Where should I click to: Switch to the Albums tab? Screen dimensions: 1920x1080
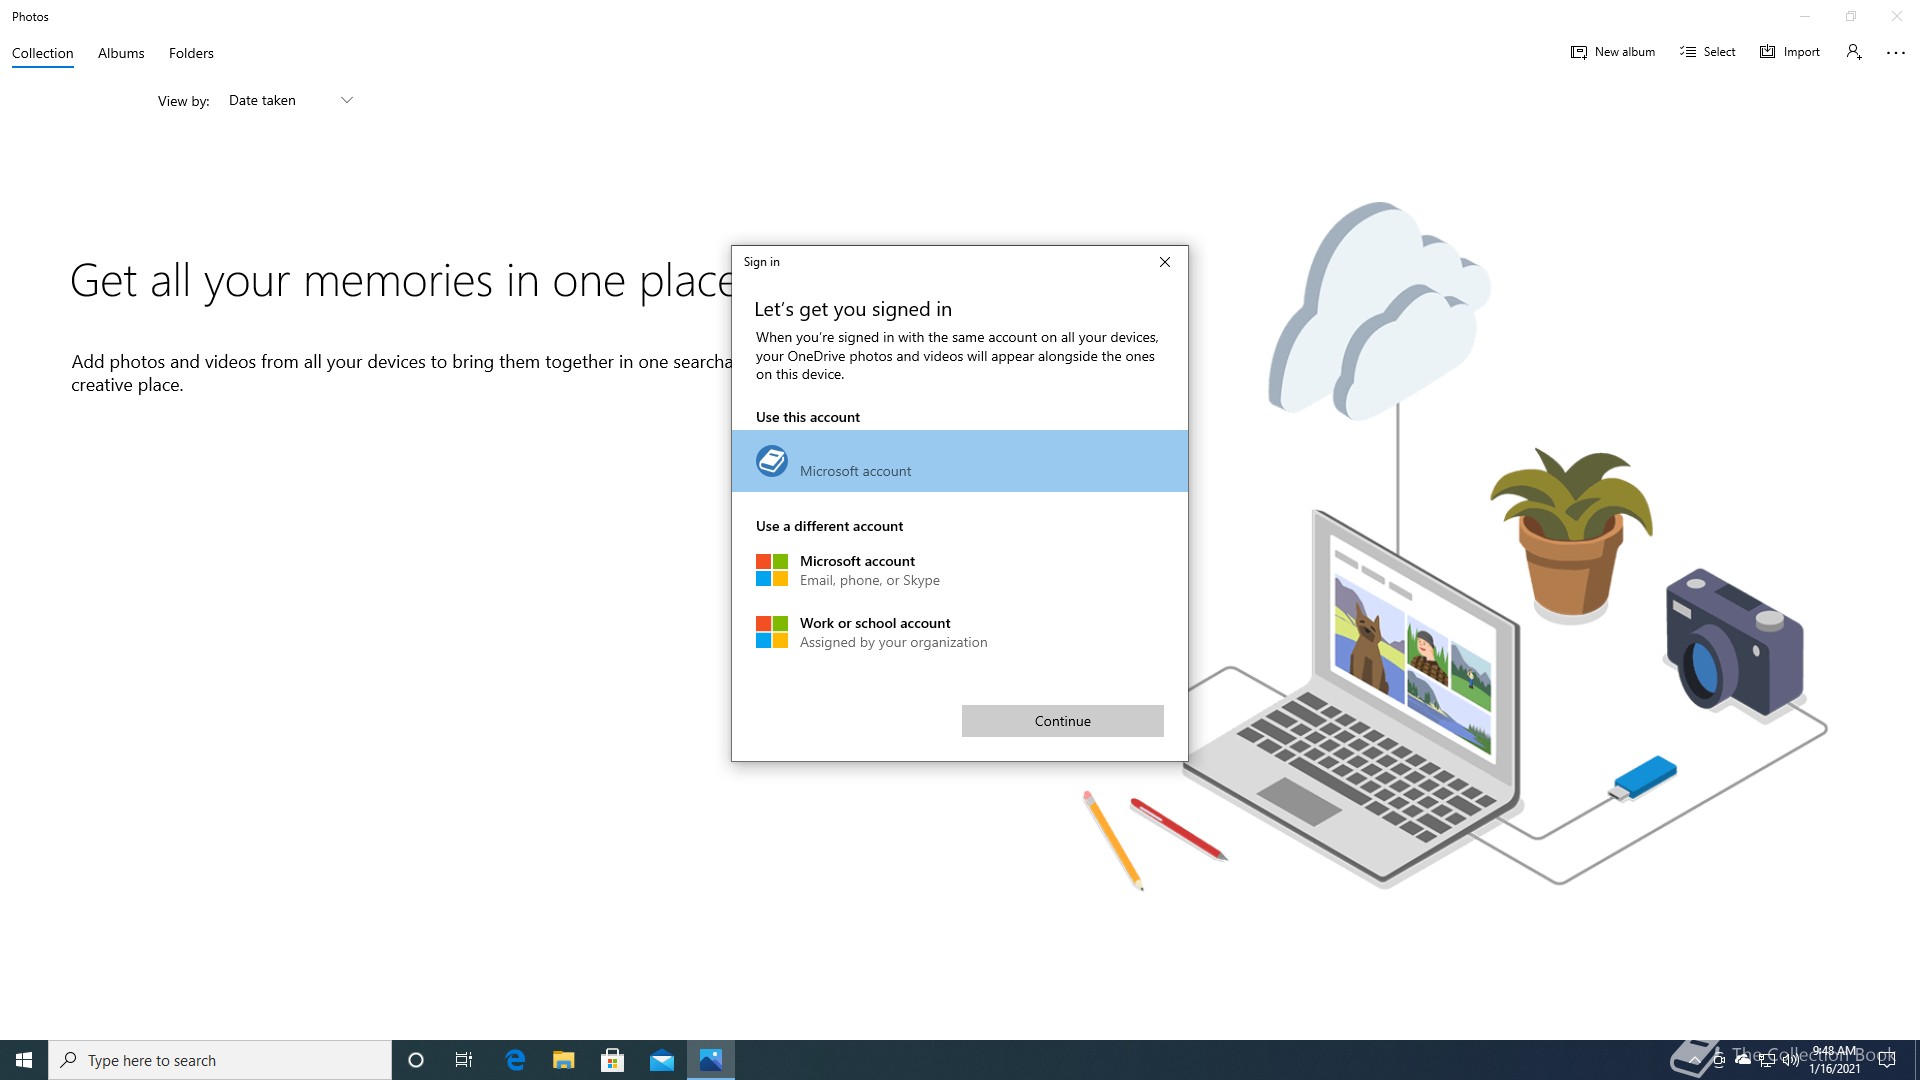pyautogui.click(x=121, y=53)
